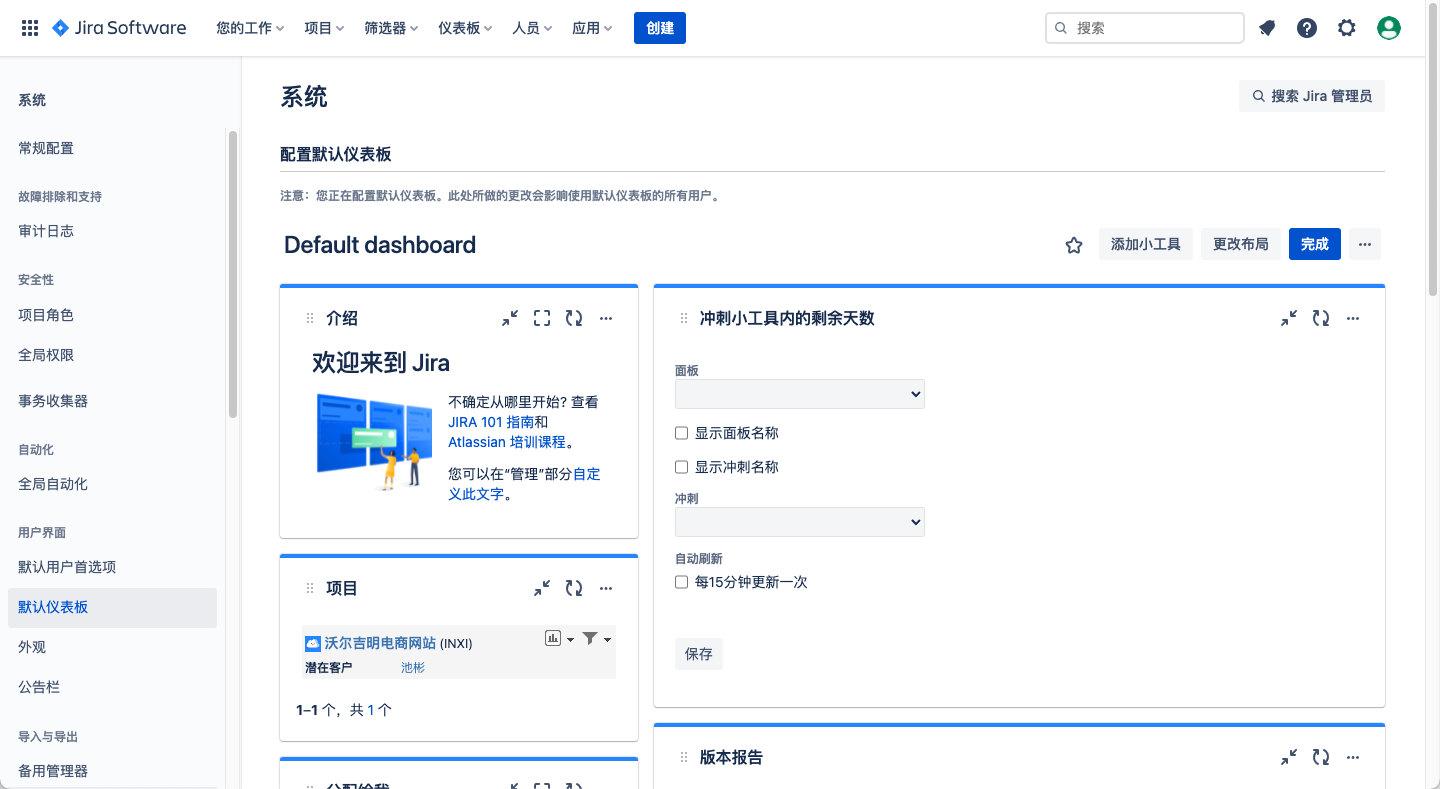Select 公告栏 in the sidebar
This screenshot has height=789, width=1440.
pyautogui.click(x=112, y=687)
